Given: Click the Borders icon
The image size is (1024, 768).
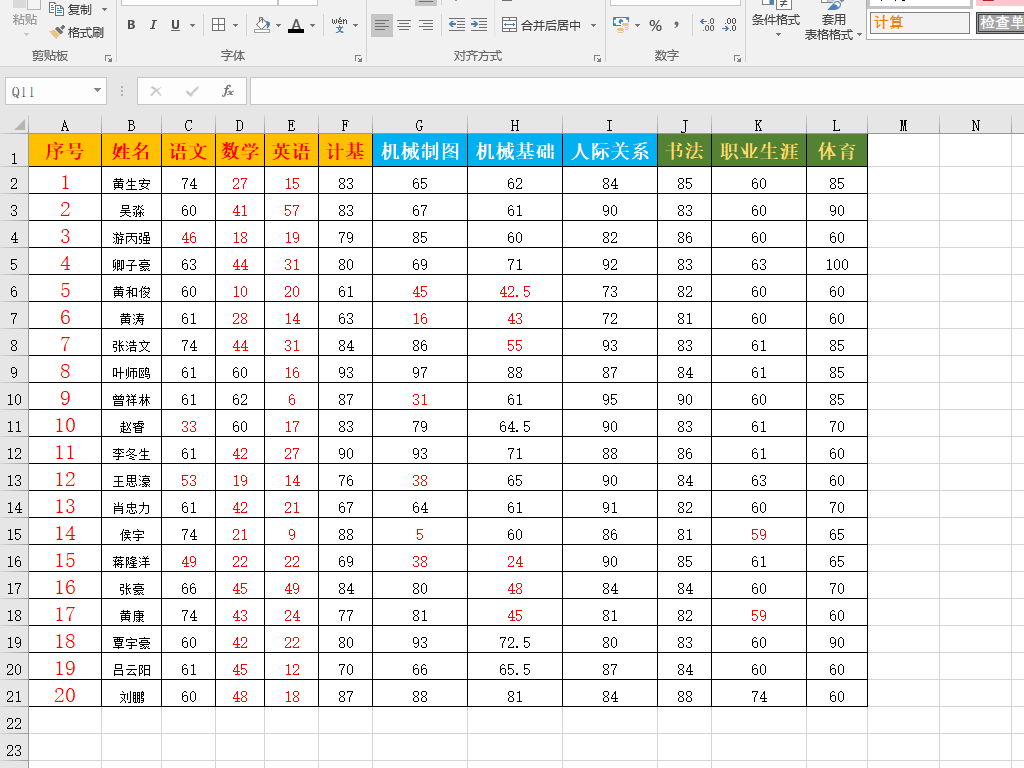Looking at the screenshot, I should point(219,25).
